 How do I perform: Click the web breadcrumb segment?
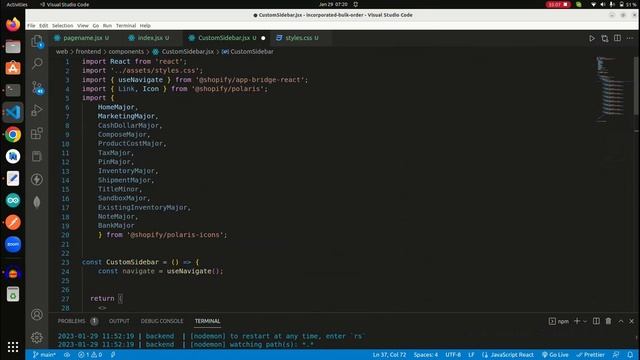pyautogui.click(x=62, y=52)
